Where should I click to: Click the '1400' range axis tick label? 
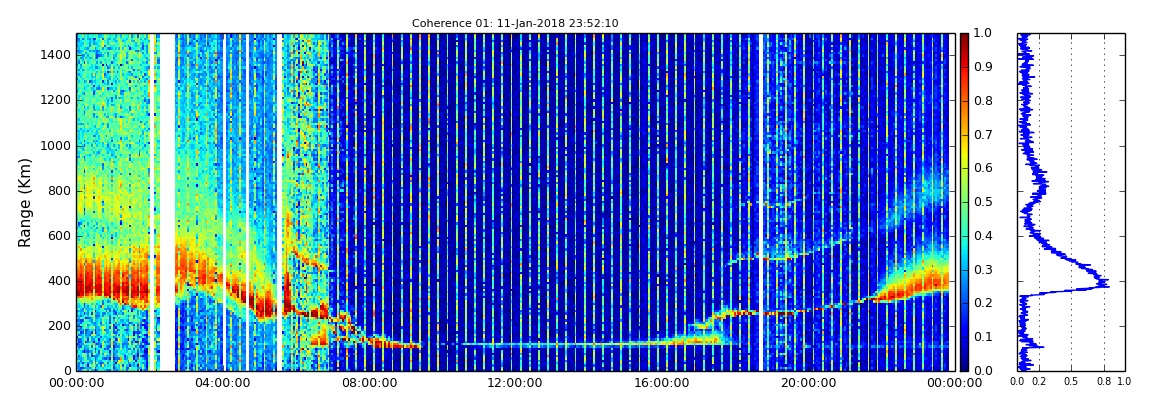pyautogui.click(x=57, y=56)
